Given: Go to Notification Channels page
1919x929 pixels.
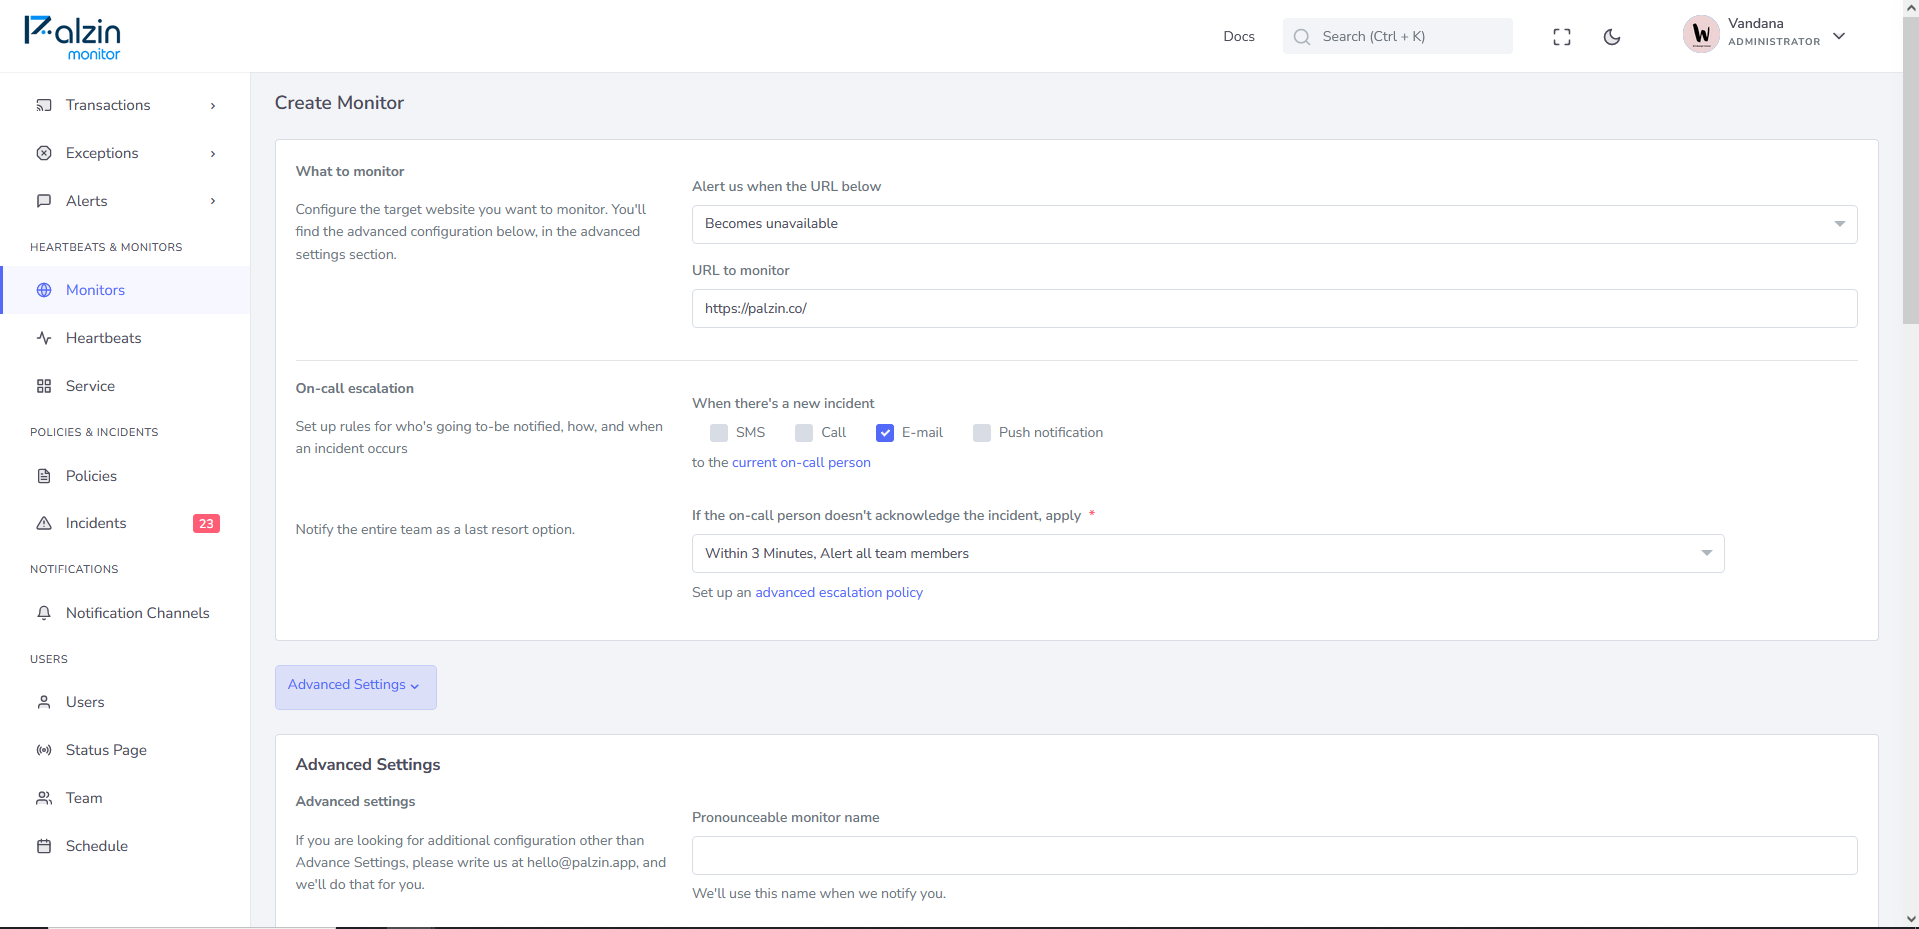Looking at the screenshot, I should (125, 613).
